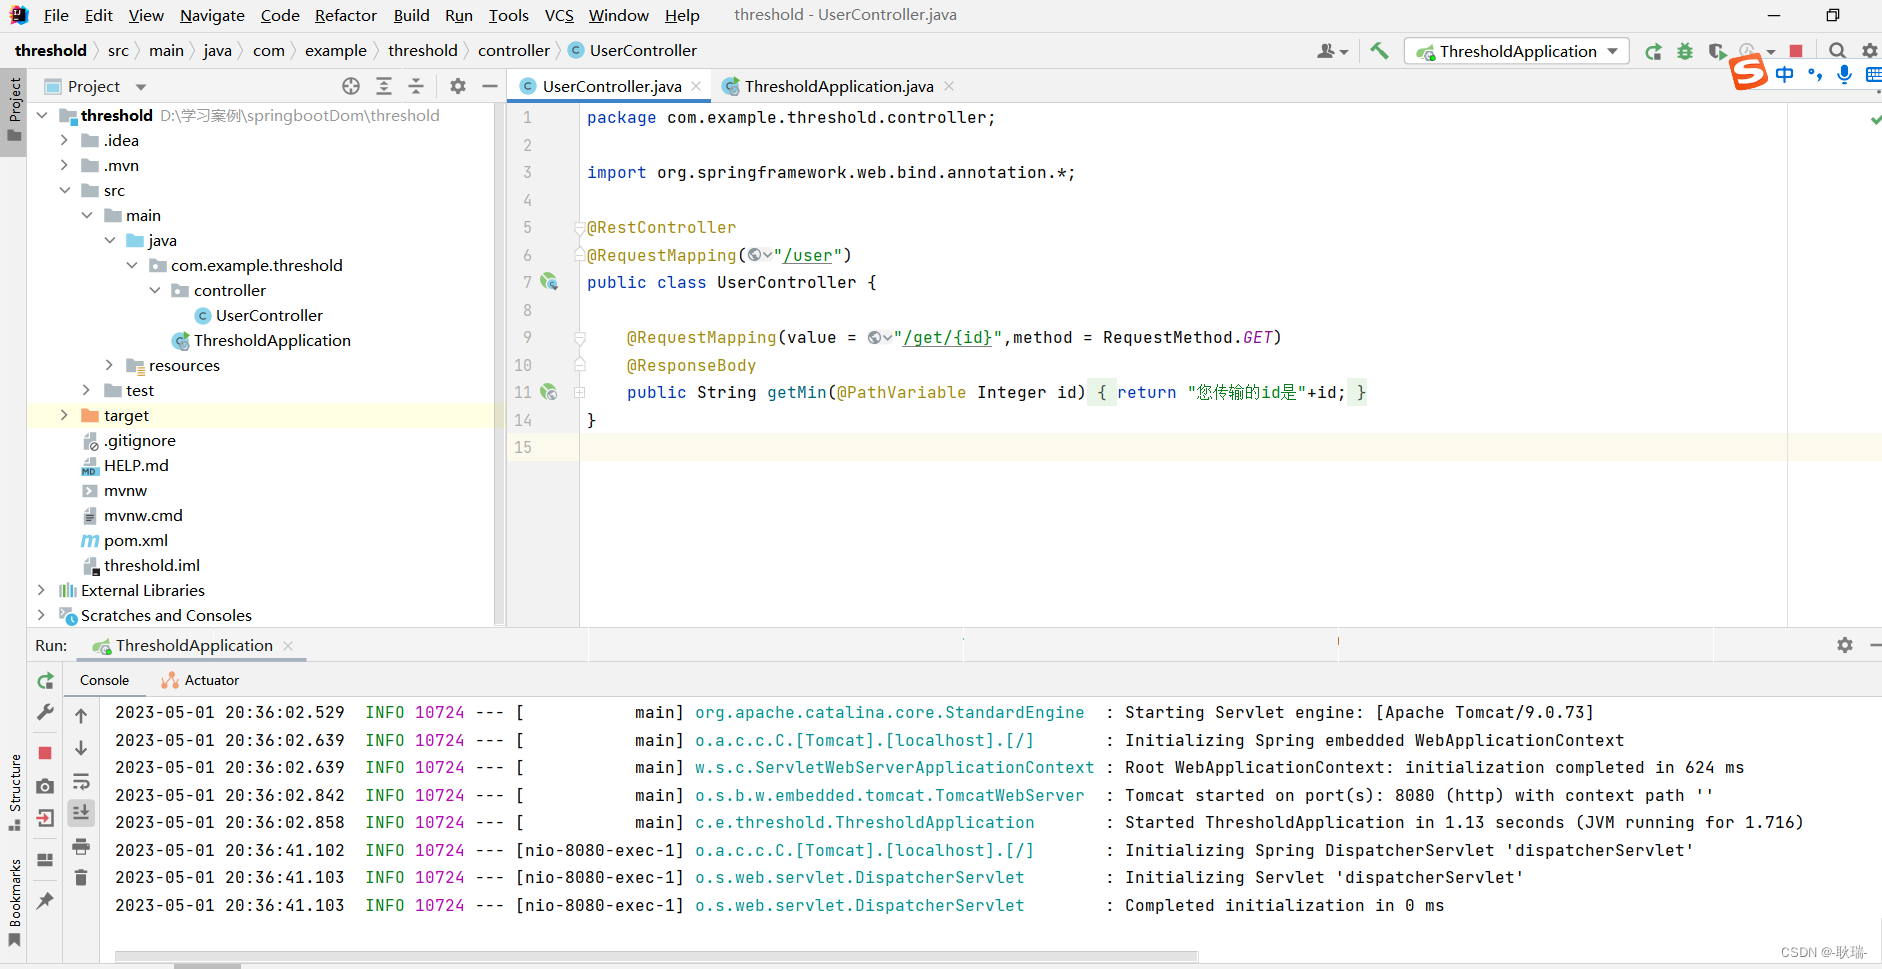Image resolution: width=1882 pixels, height=969 pixels.
Task: Open the profiler dropdown arrow beside clock icon
Action: [1771, 52]
